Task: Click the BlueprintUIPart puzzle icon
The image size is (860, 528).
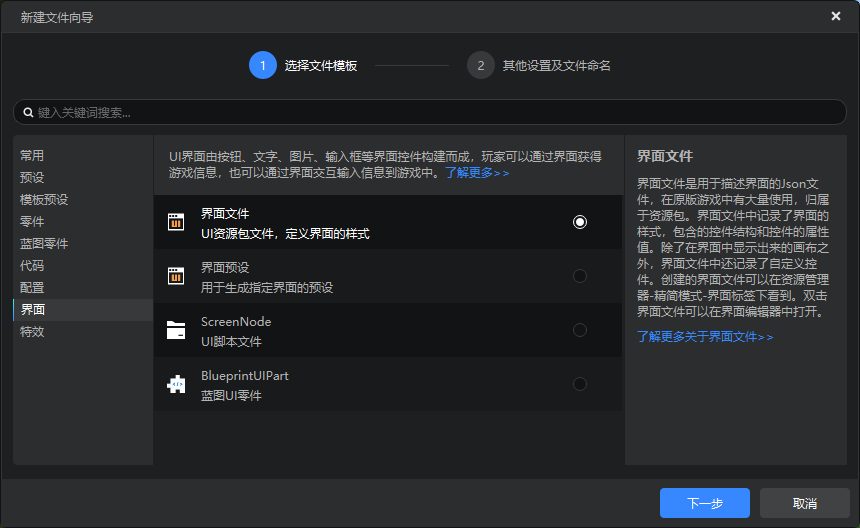Action: [x=176, y=384]
